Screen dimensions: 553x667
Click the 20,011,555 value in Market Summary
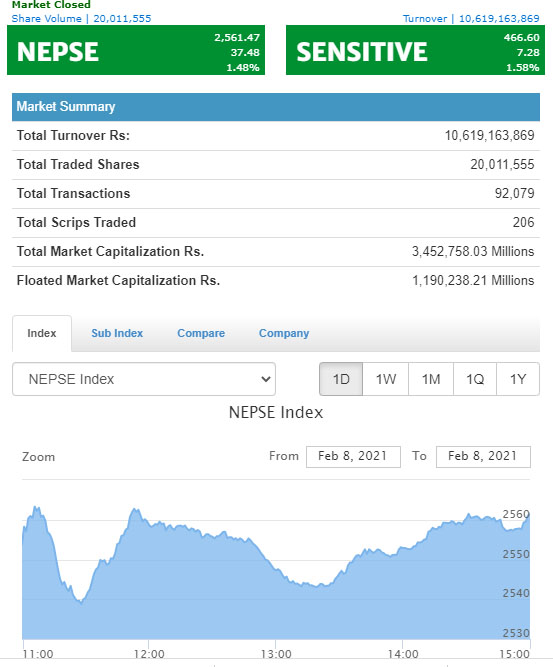[502, 164]
